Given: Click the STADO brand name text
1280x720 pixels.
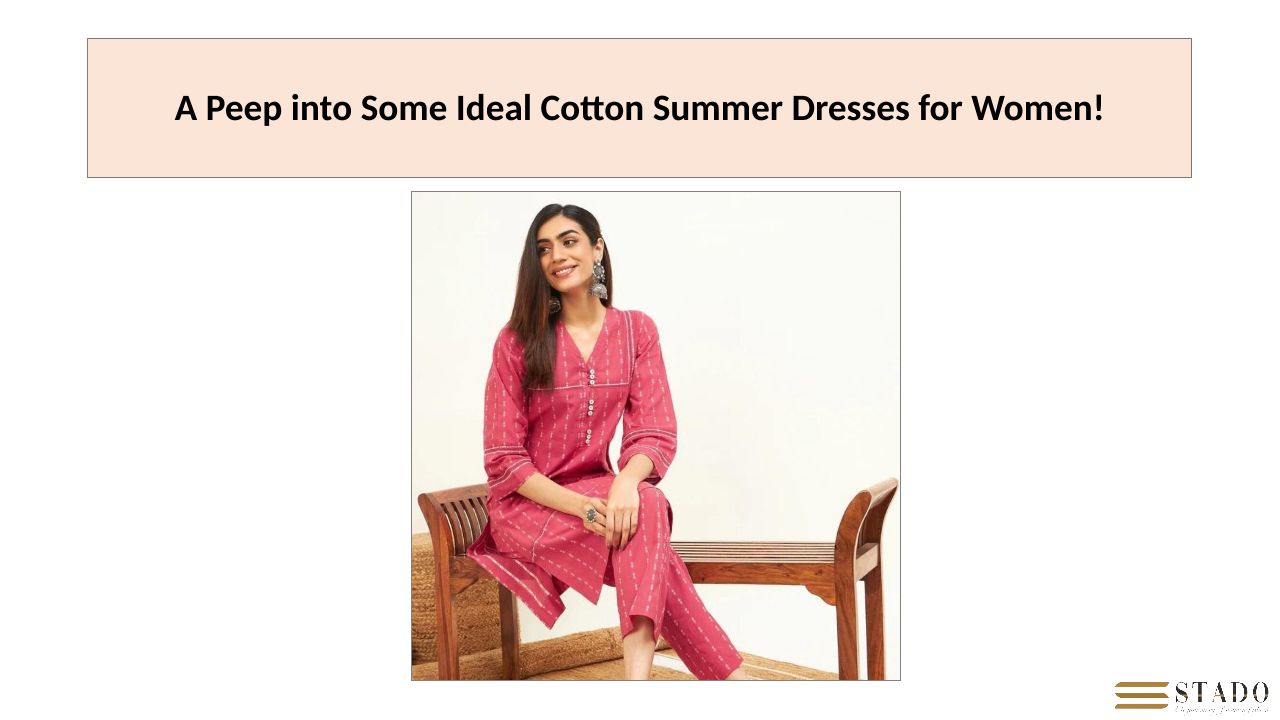Looking at the screenshot, I should tap(1222, 692).
